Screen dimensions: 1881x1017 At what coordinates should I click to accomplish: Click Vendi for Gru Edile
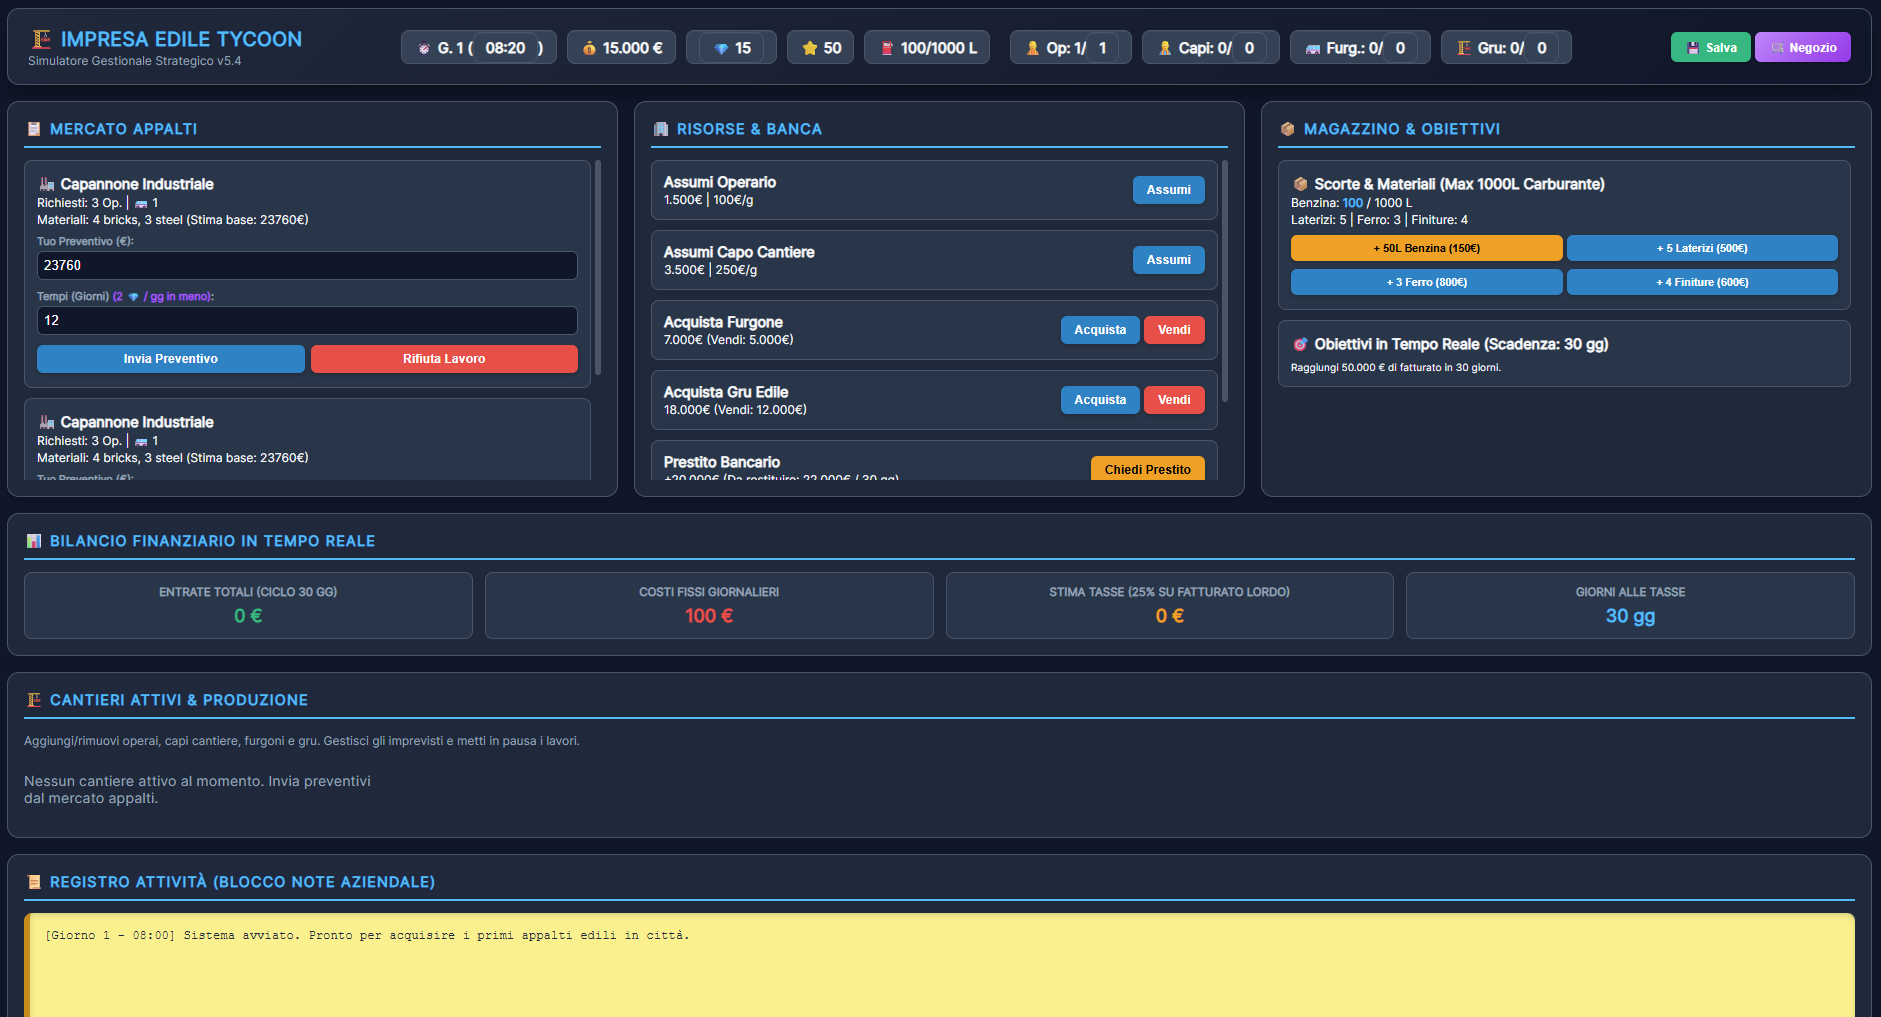(x=1174, y=400)
